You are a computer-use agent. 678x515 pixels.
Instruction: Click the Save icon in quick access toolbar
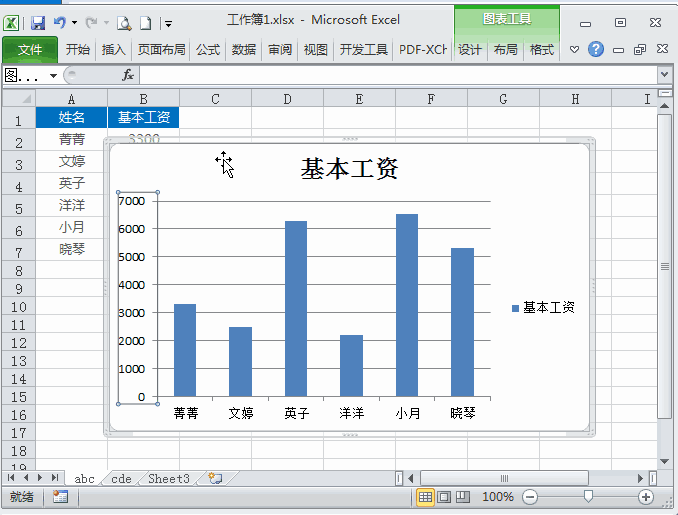[38, 22]
